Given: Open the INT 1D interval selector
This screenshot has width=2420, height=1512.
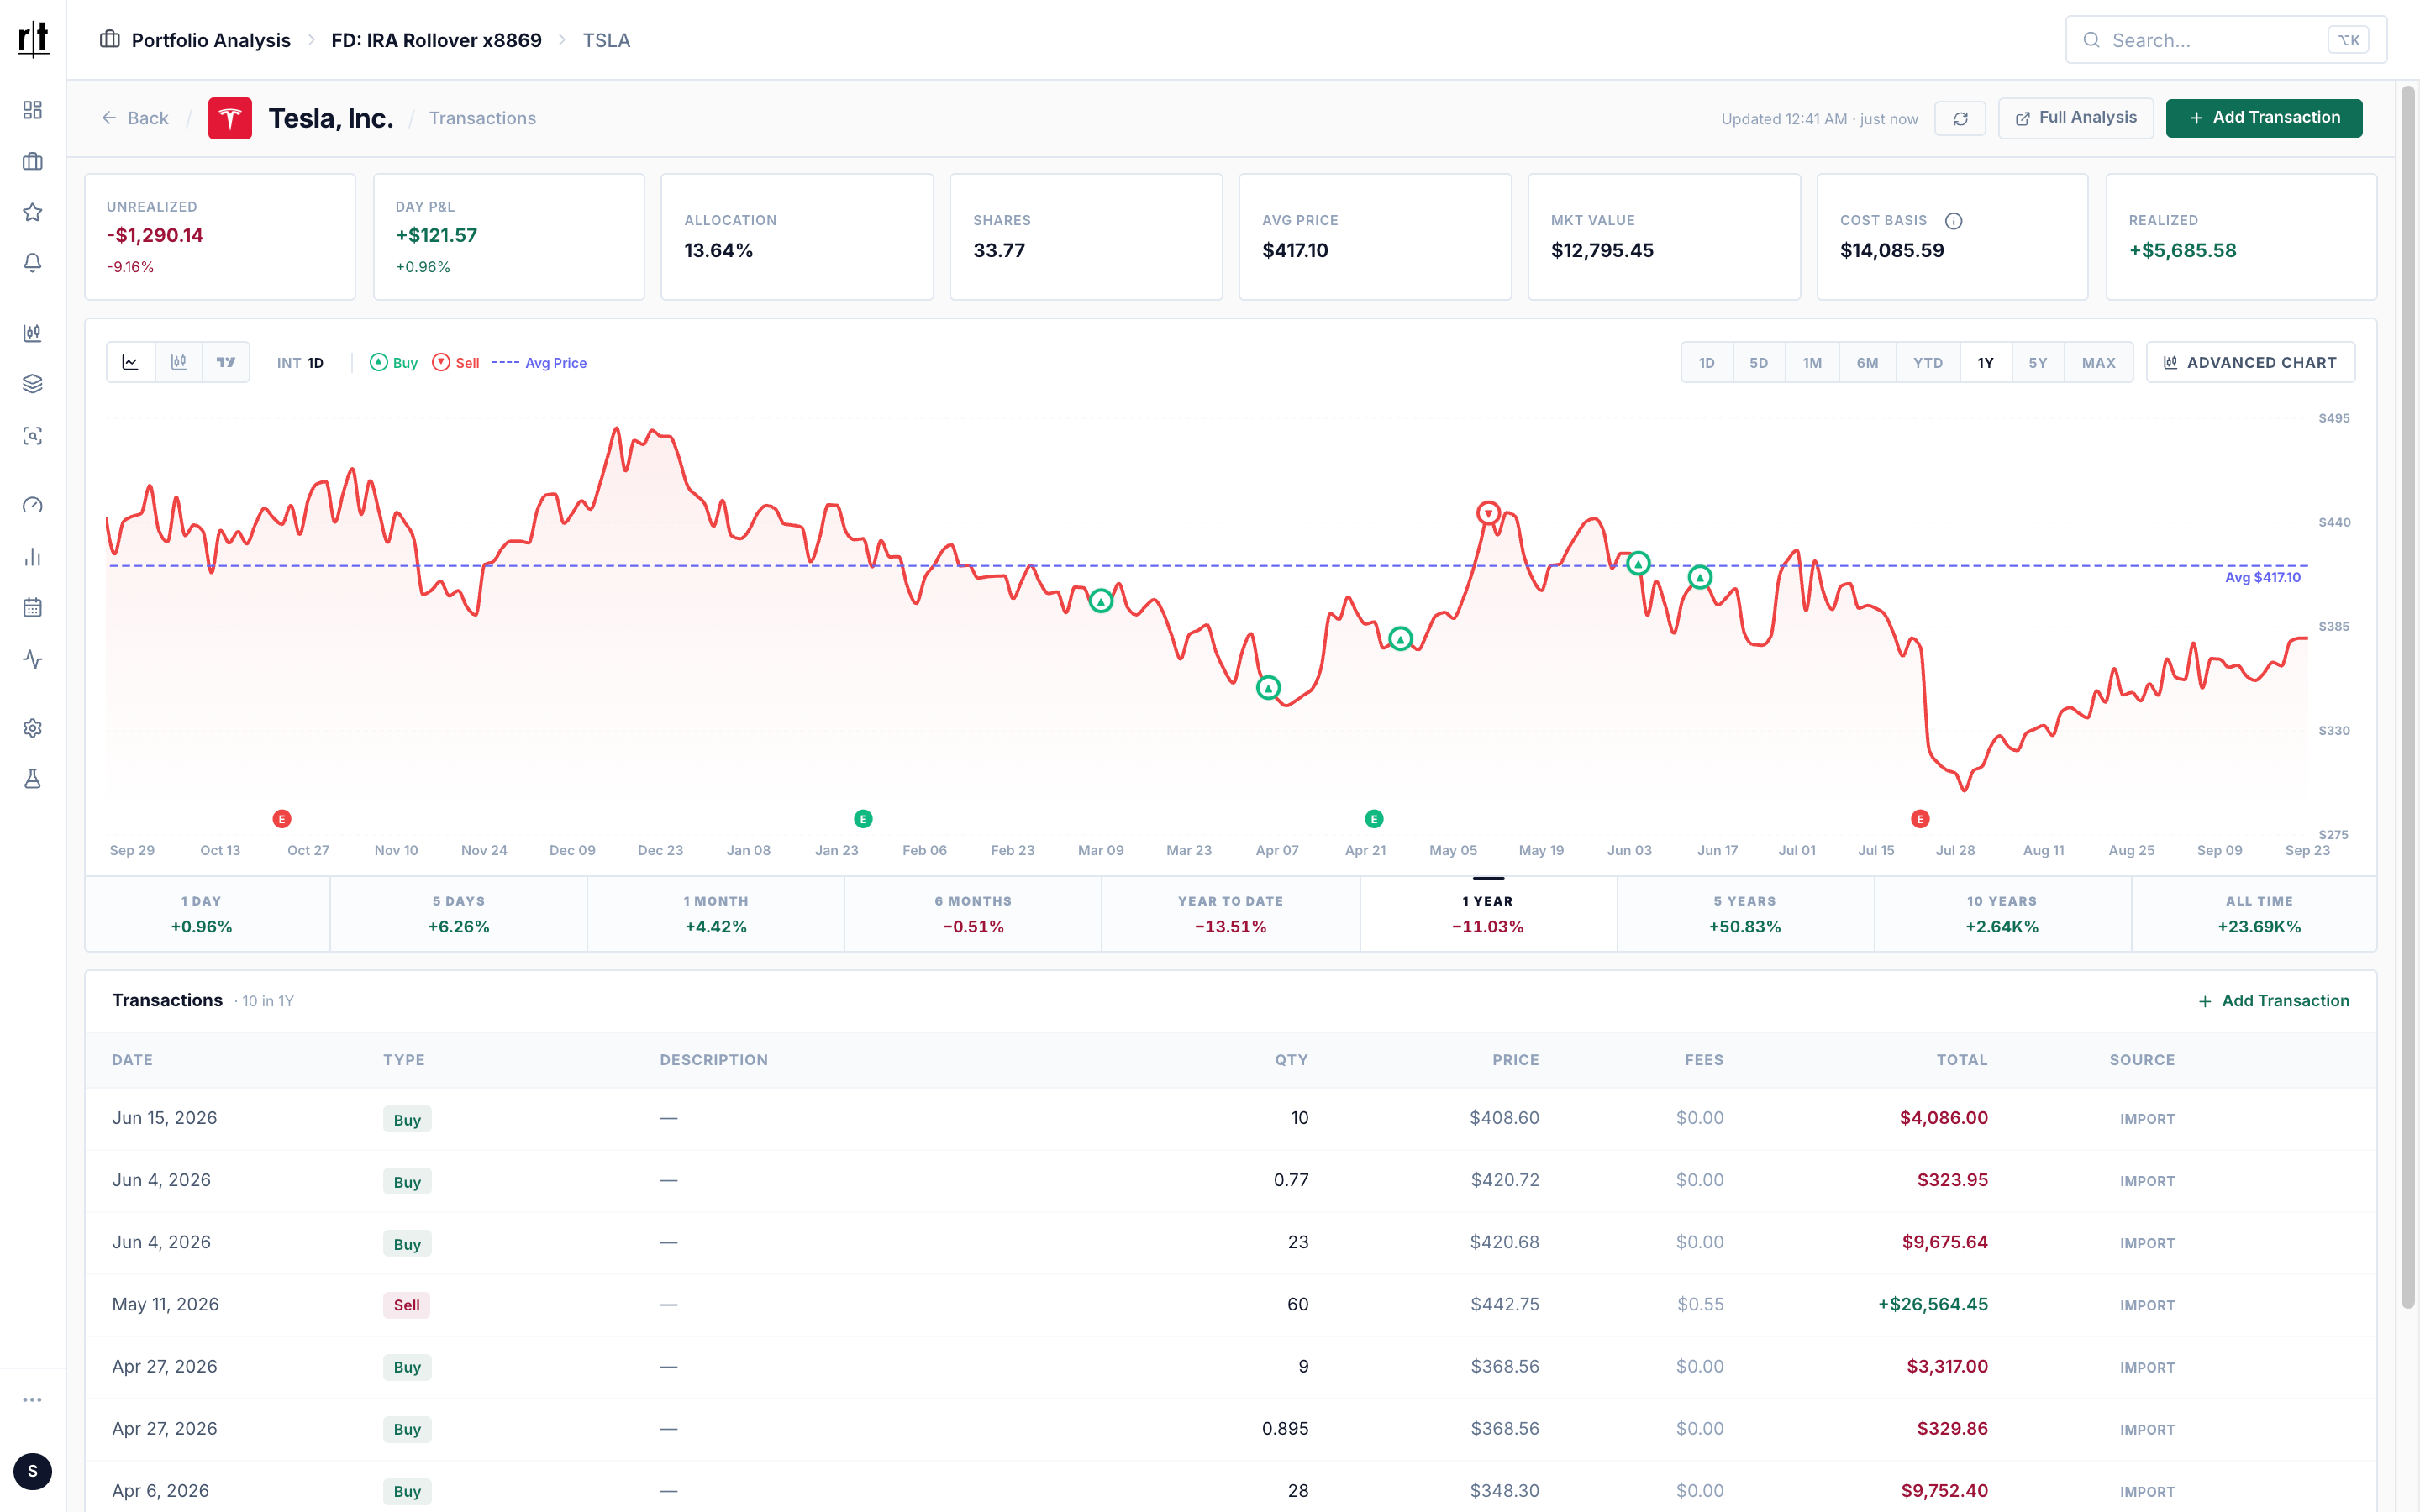Looking at the screenshot, I should pyautogui.click(x=300, y=363).
